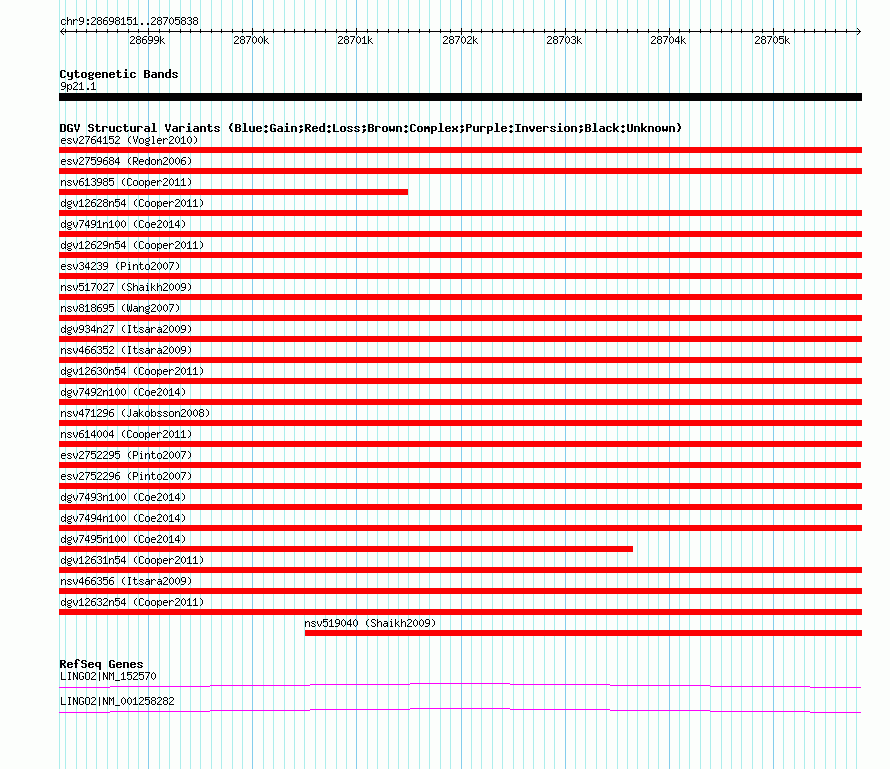Click esv2752295 (Pinto2007) label
Viewport: 890px width, 769px height.
pyautogui.click(x=126, y=455)
